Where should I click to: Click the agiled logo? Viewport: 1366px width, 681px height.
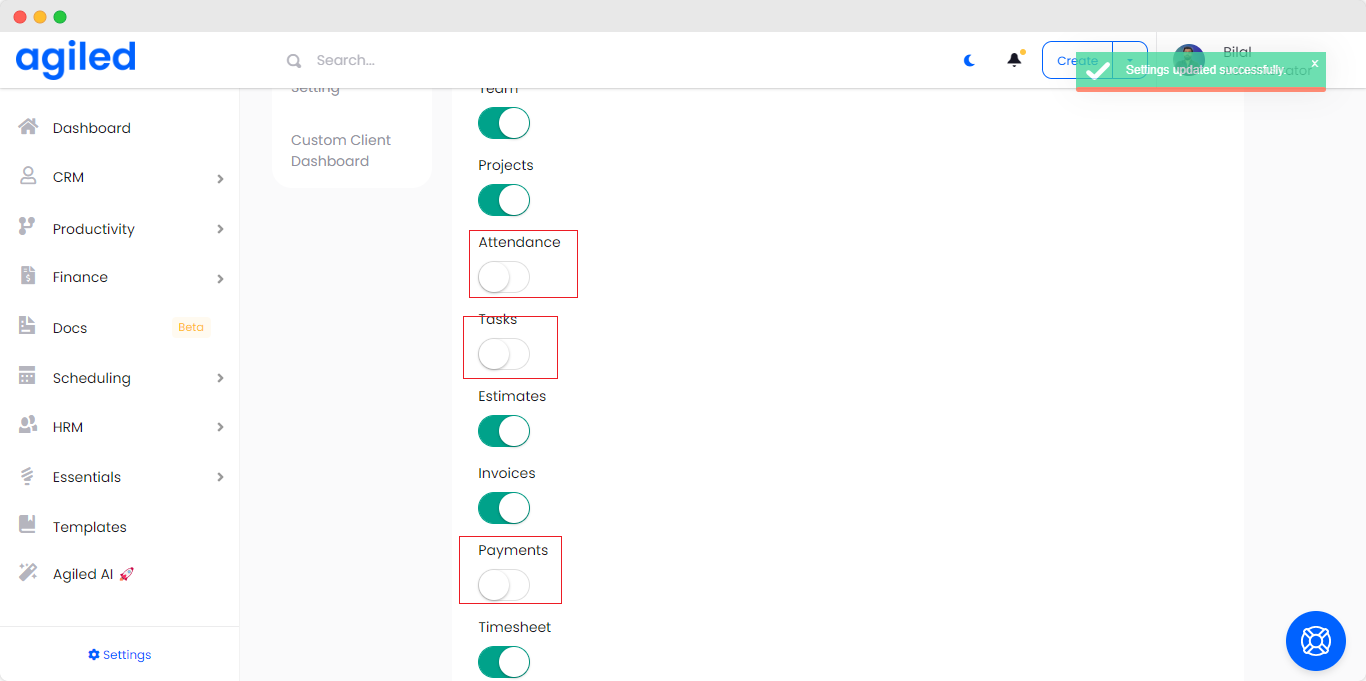pos(76,59)
